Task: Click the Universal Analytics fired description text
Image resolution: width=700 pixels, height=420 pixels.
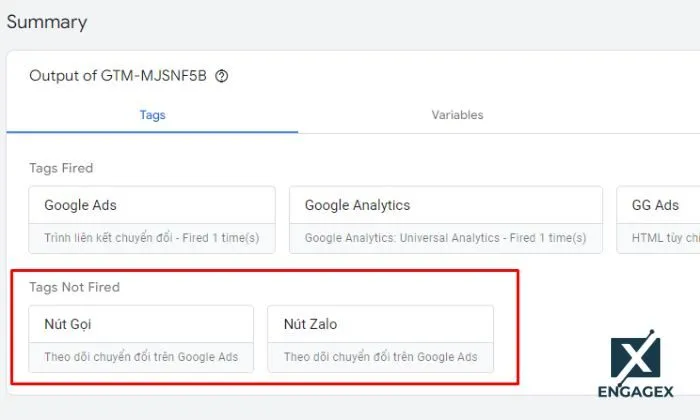Action: click(445, 238)
